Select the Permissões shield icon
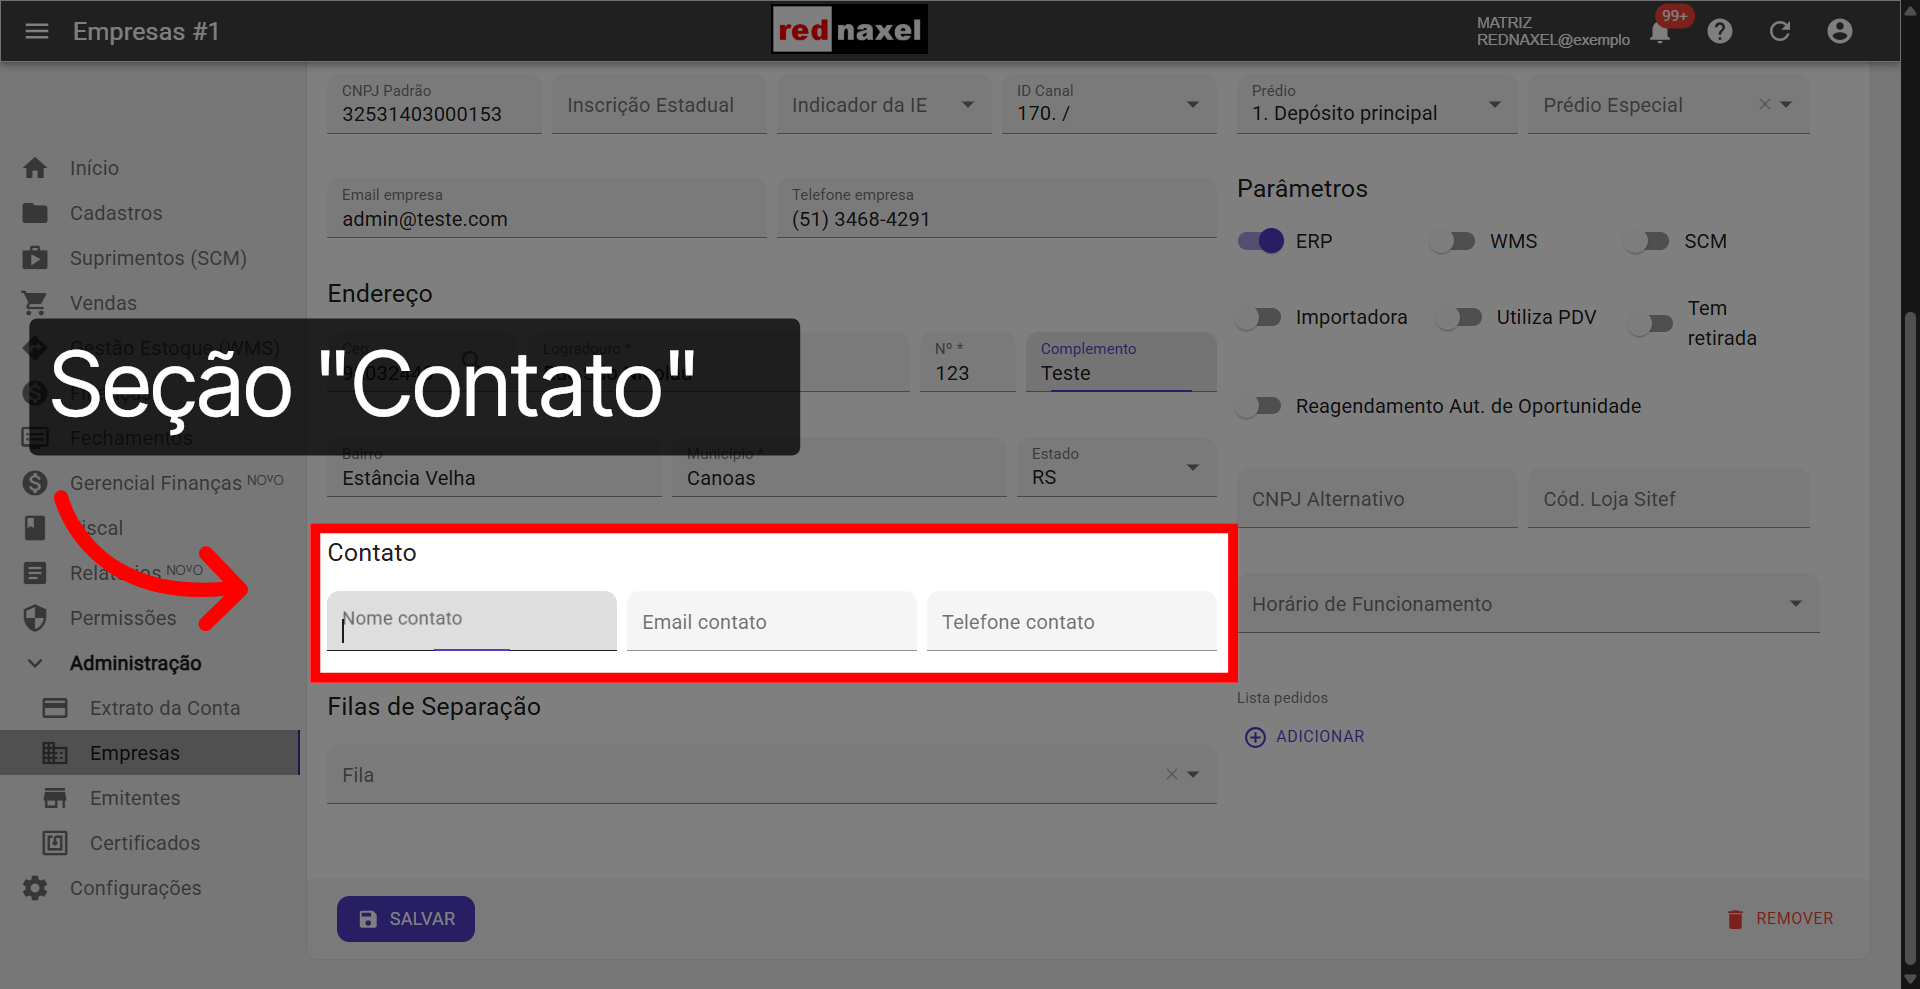1920x989 pixels. pyautogui.click(x=35, y=617)
